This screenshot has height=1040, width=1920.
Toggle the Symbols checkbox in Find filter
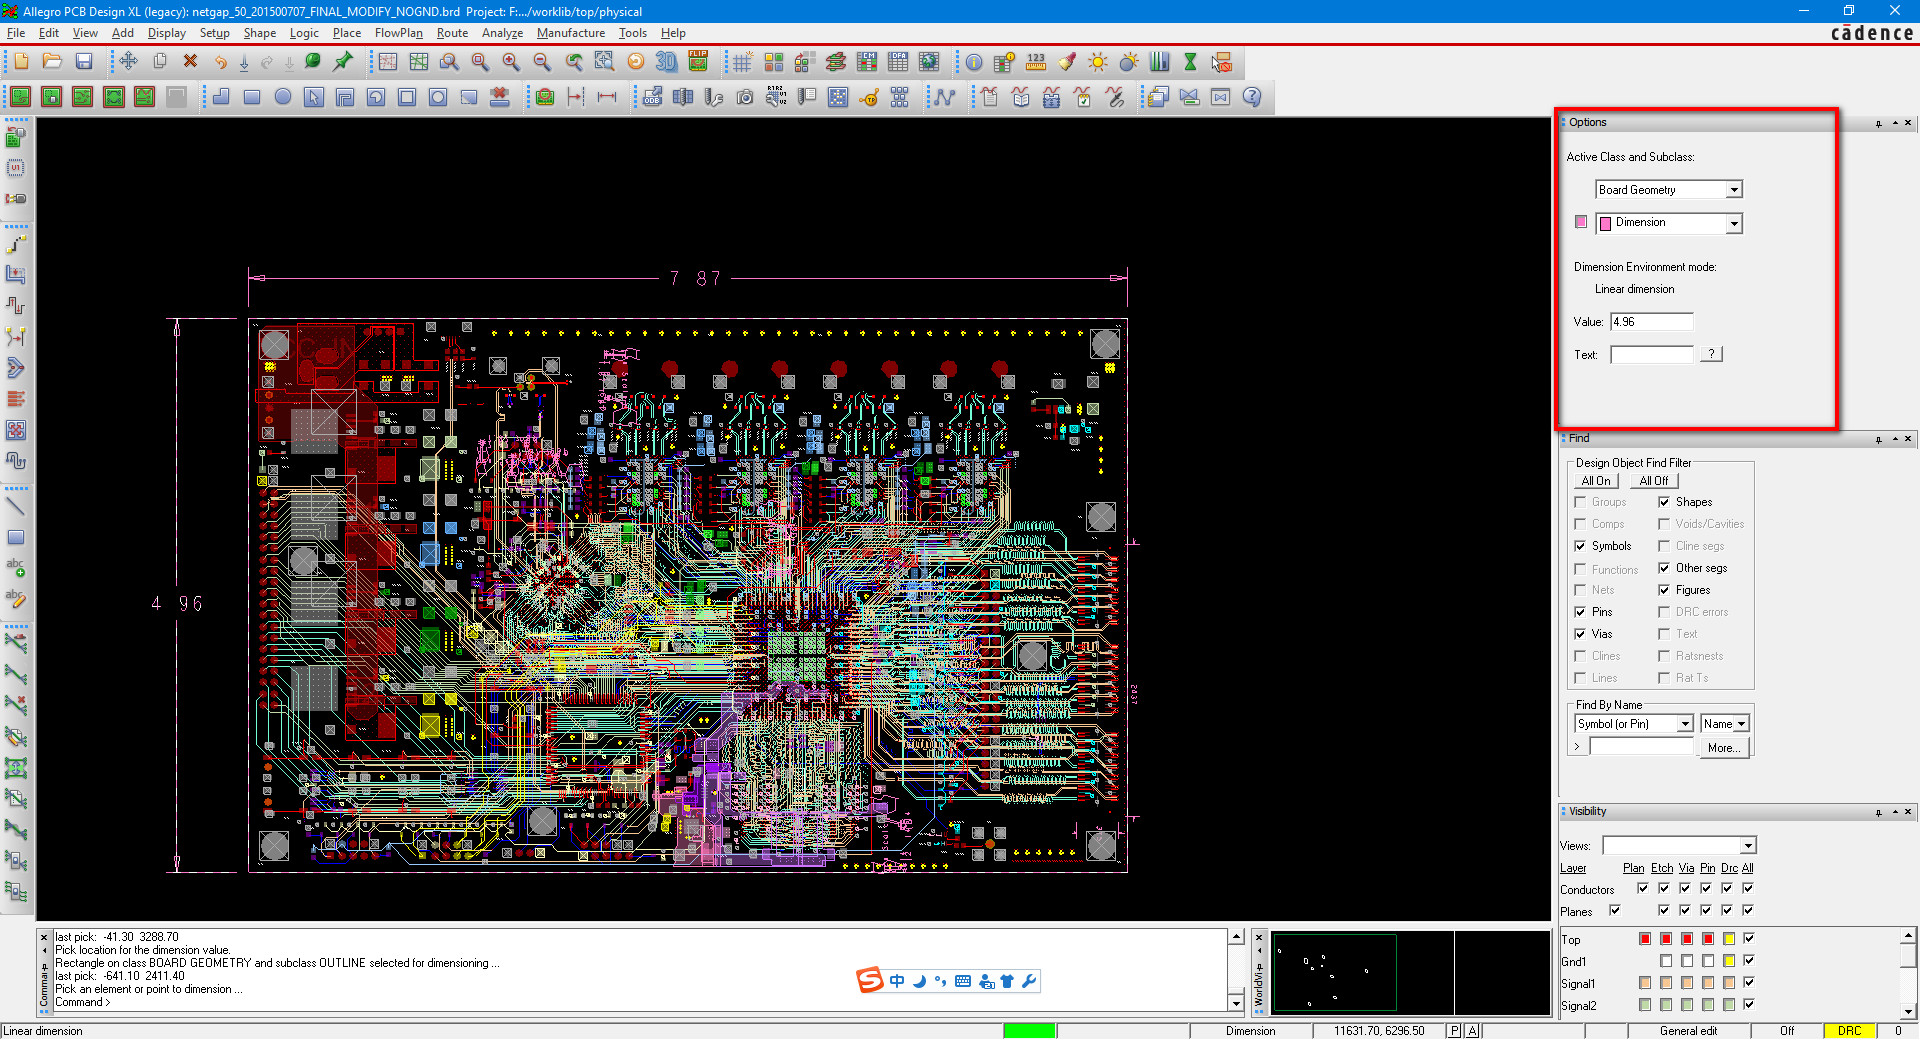tap(1580, 546)
